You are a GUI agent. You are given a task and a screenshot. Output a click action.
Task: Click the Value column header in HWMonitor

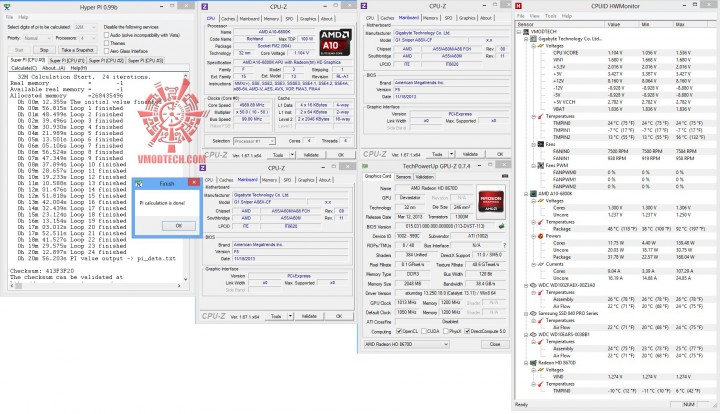point(622,24)
